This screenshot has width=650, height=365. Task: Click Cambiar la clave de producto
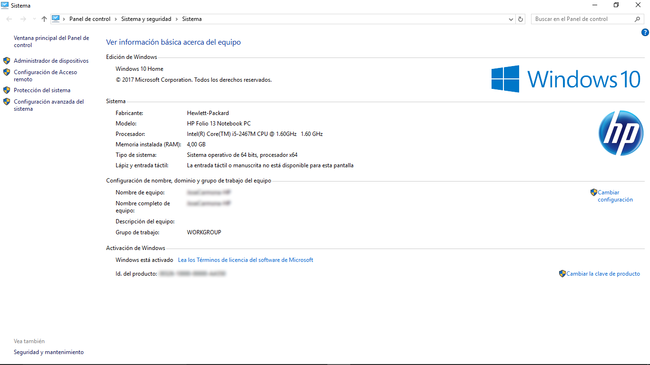(x=603, y=274)
